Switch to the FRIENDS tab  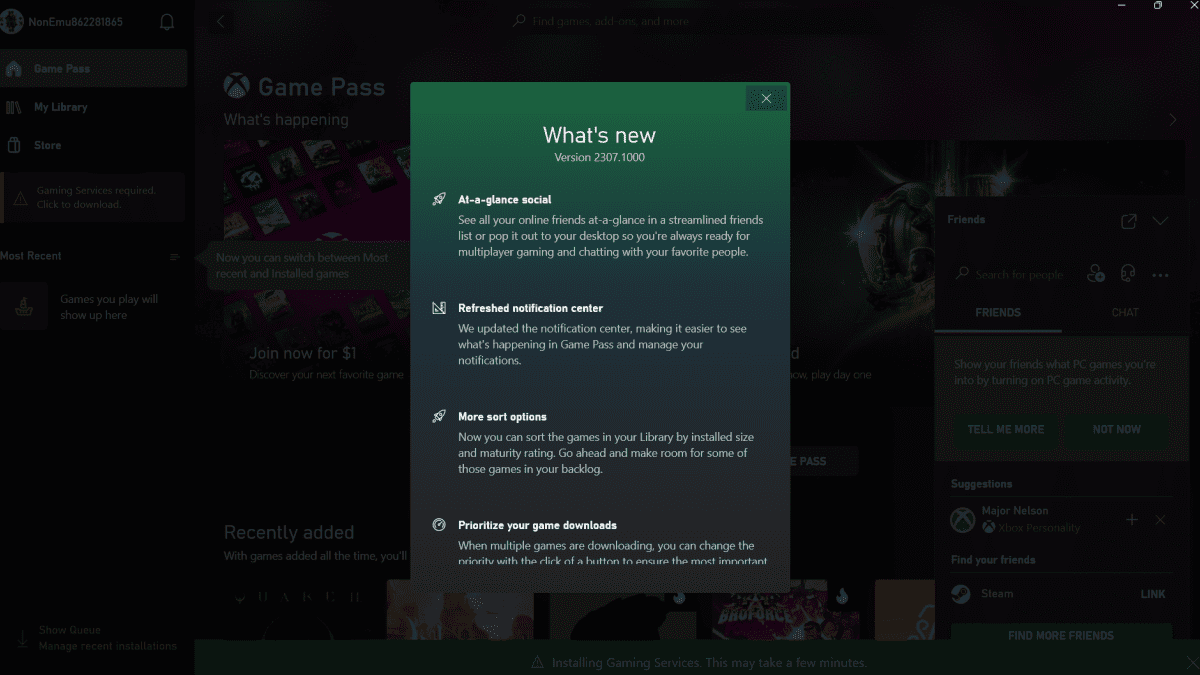point(998,313)
